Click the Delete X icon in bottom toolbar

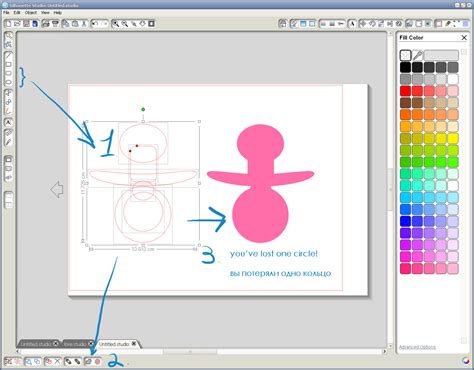(x=57, y=361)
